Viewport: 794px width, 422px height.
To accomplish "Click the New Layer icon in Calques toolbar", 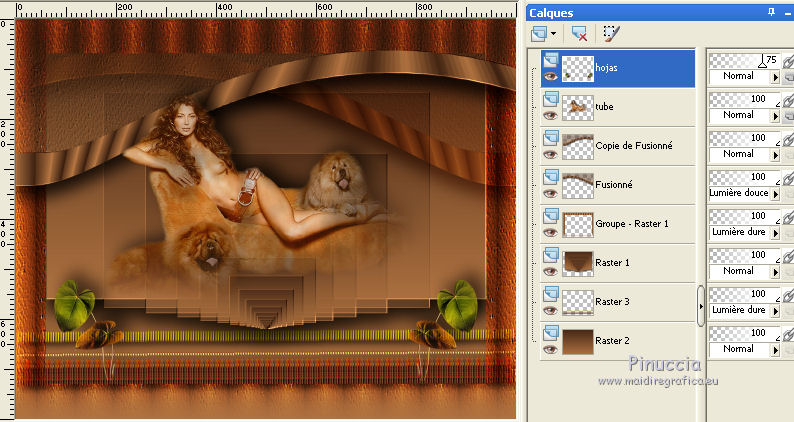I will (x=541, y=33).
